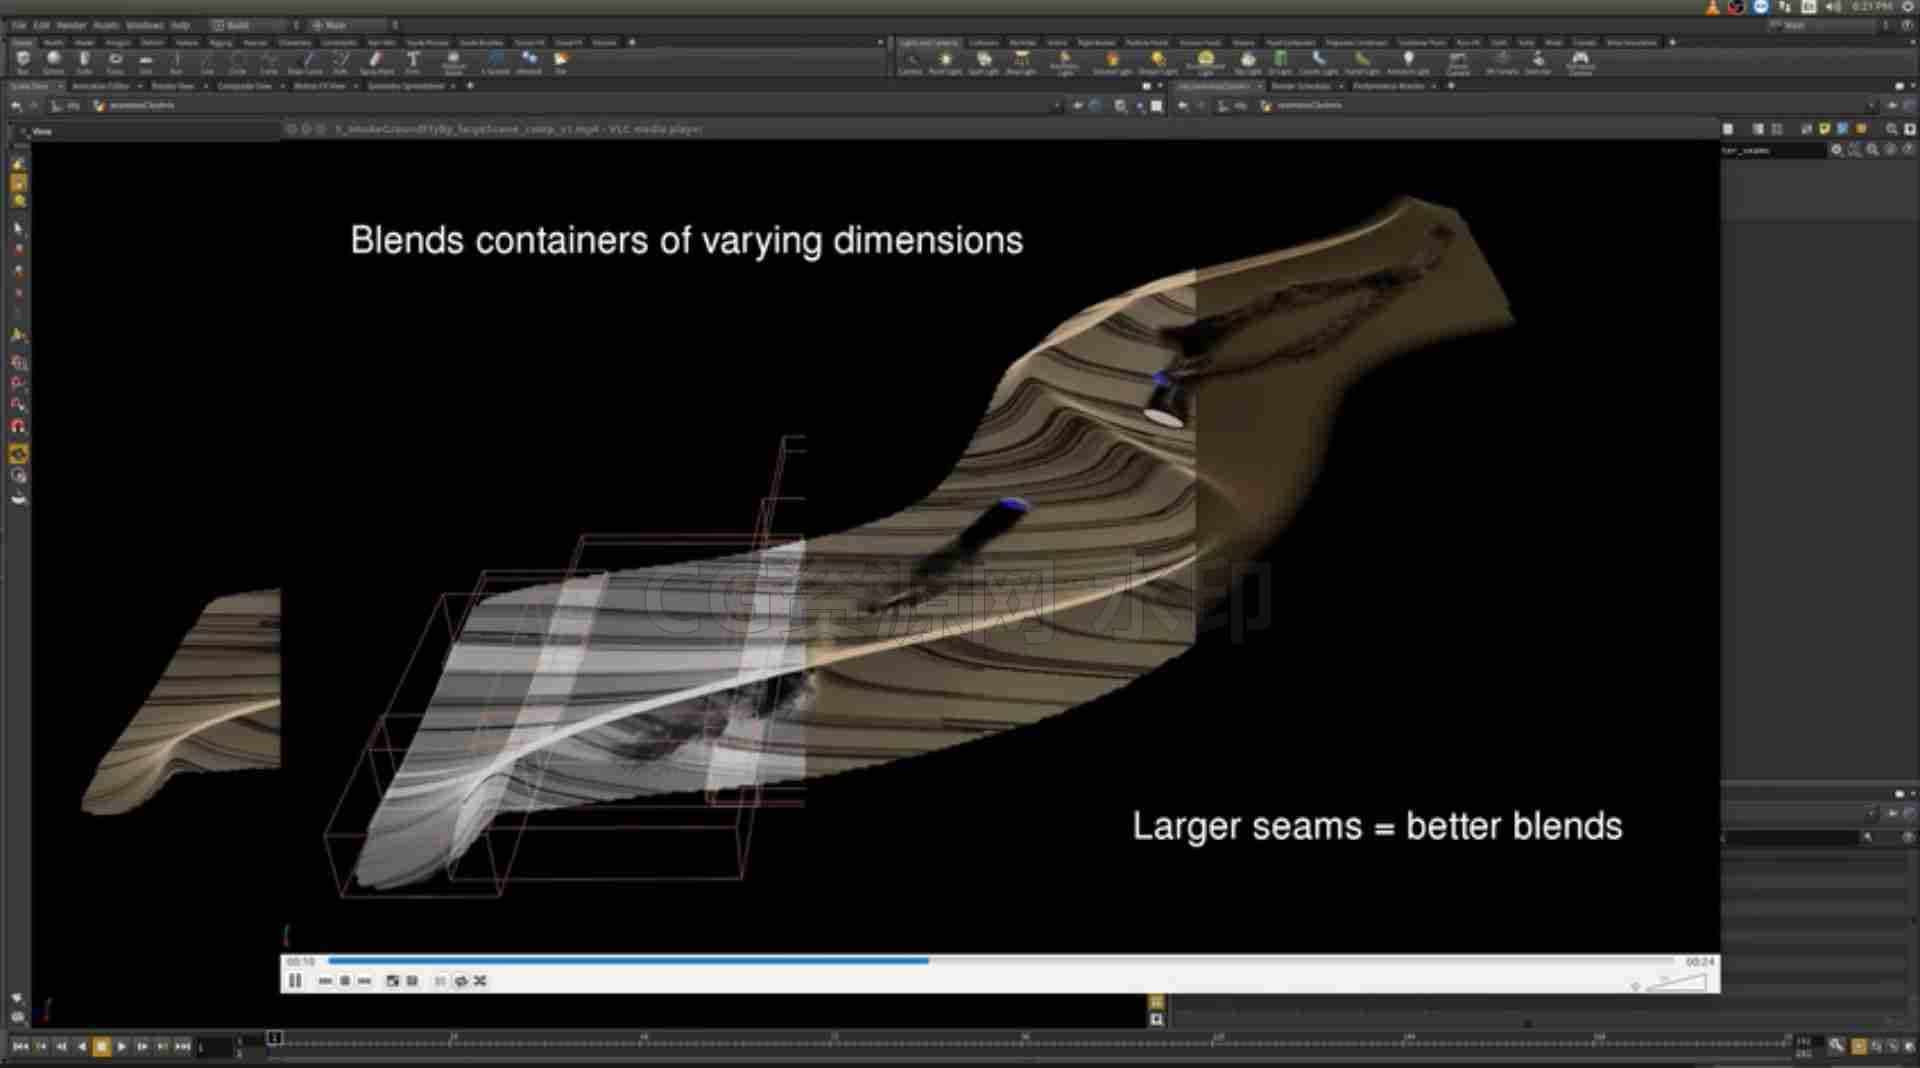Expand the Scene View tab dropdown arrow
1920x1068 pixels.
(59, 86)
